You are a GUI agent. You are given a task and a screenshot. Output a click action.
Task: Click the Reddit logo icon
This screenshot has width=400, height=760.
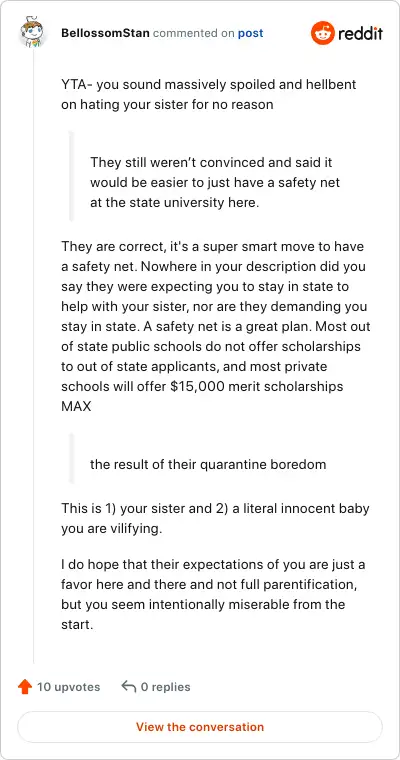pyautogui.click(x=322, y=33)
